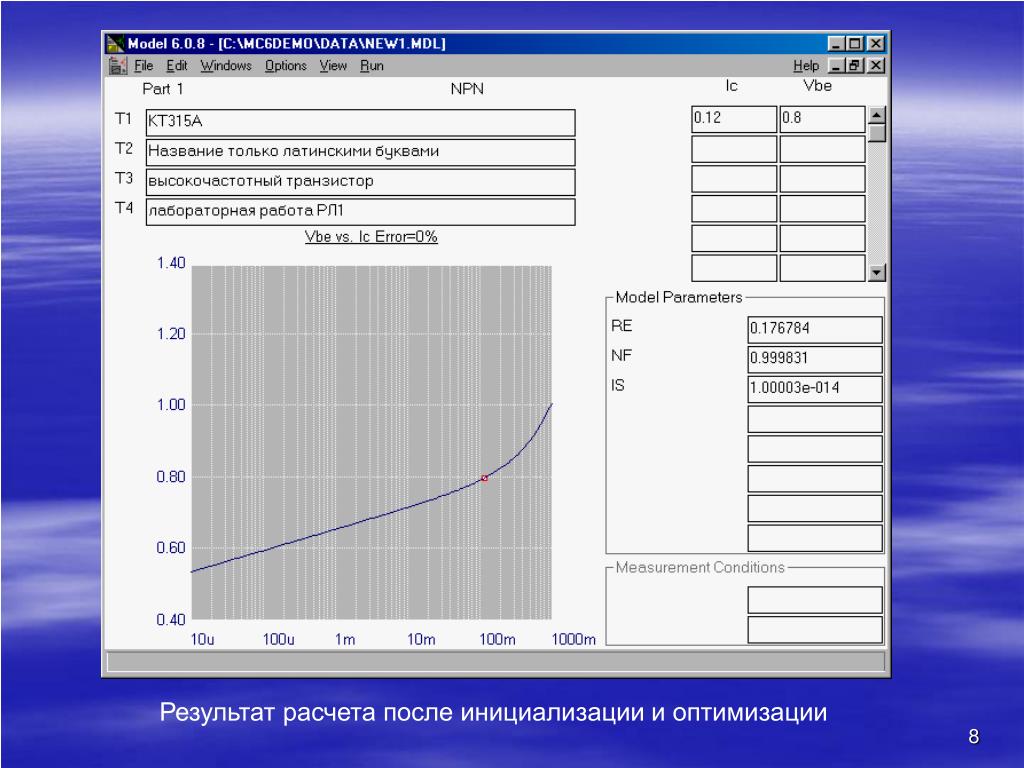
Task: Open the Help menu
Action: coord(806,66)
